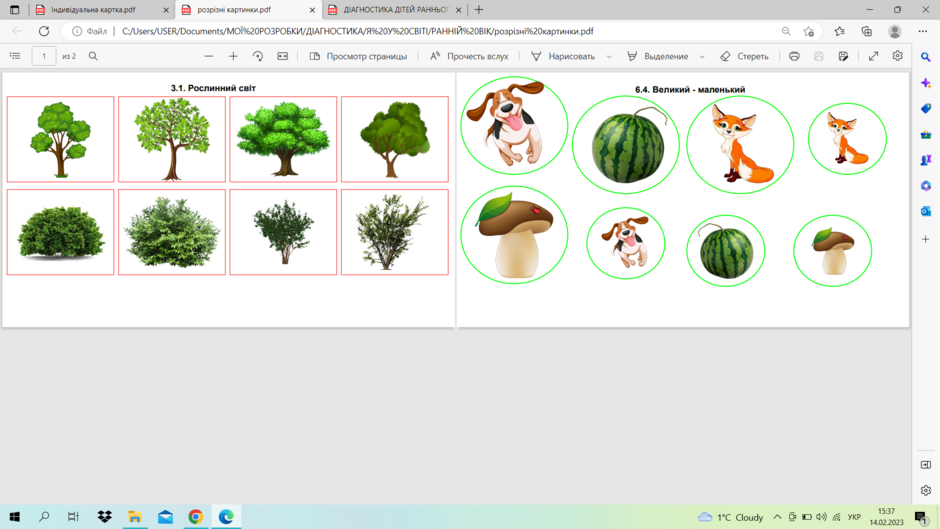This screenshot has height=529, width=940.
Task: Open Chrome from taskbar
Action: pos(195,516)
